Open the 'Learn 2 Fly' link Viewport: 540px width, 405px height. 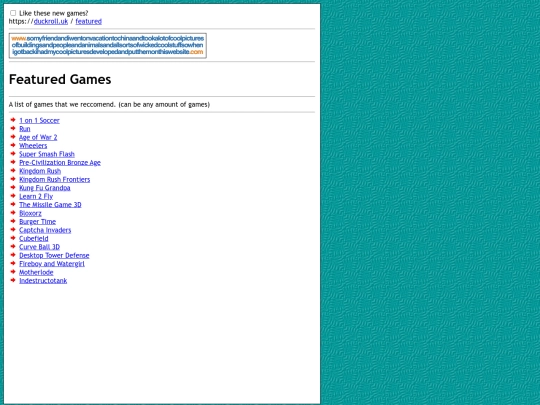pos(36,196)
